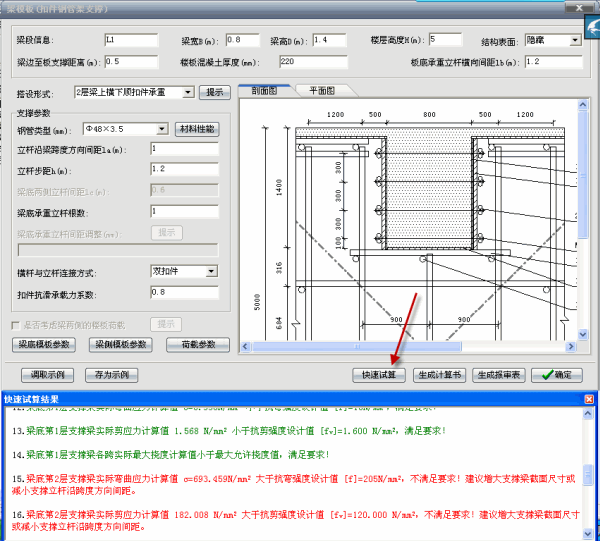
Task: Click the bird logo icon at top right
Action: coord(593,27)
